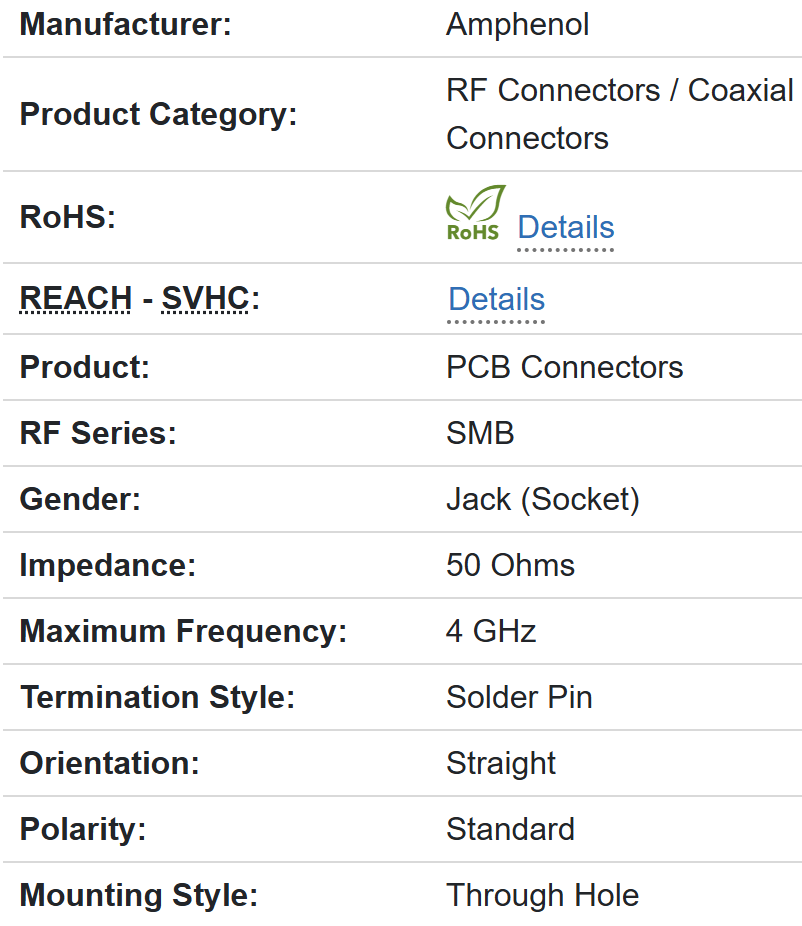Select the RF Connectors / Coaxial Connectors value

tap(619, 114)
